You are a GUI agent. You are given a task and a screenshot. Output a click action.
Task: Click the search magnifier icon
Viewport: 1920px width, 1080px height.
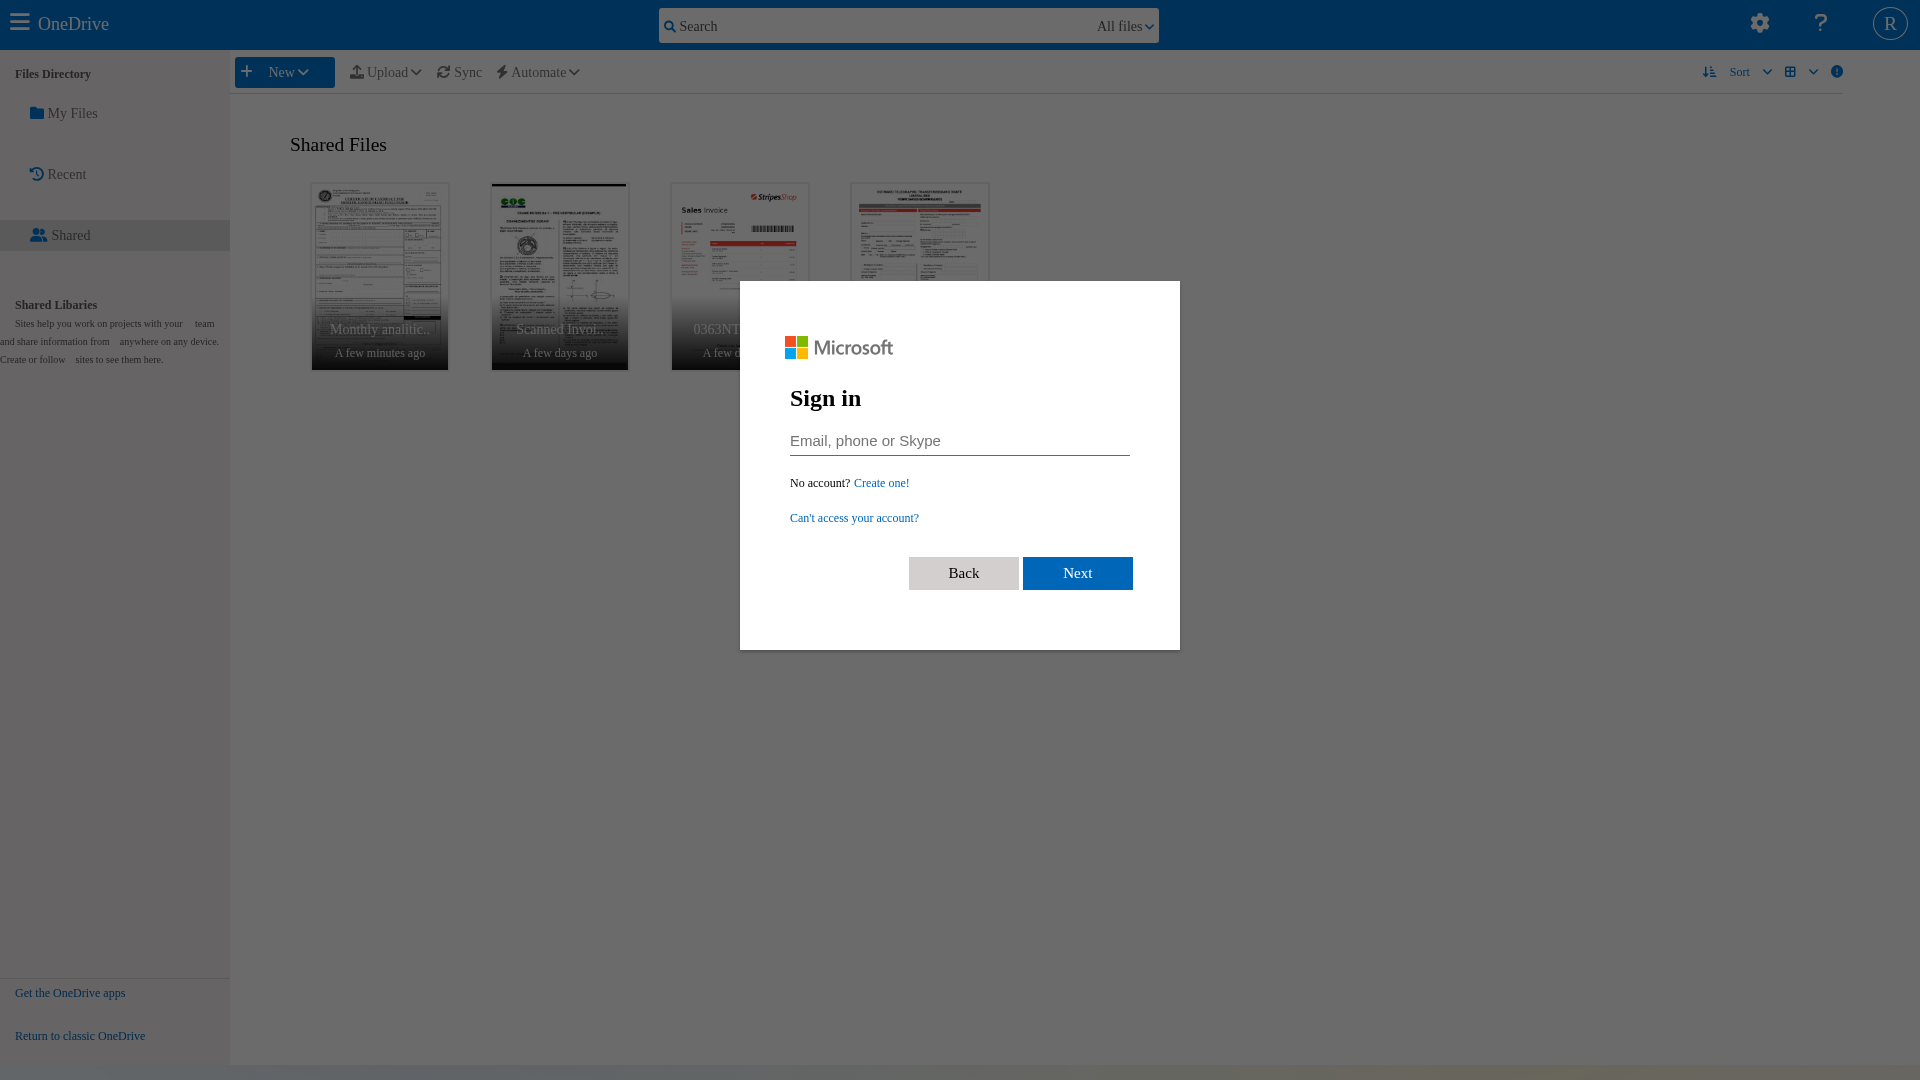[670, 27]
